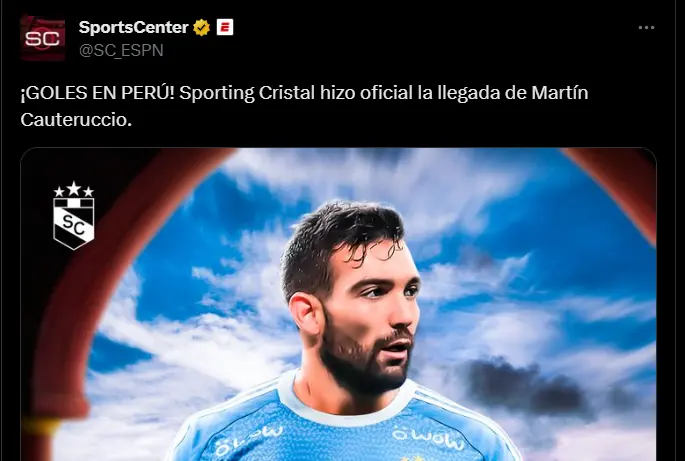This screenshot has height=461, width=685.
Task: Click the three stars above the crest
Action: click(73, 189)
